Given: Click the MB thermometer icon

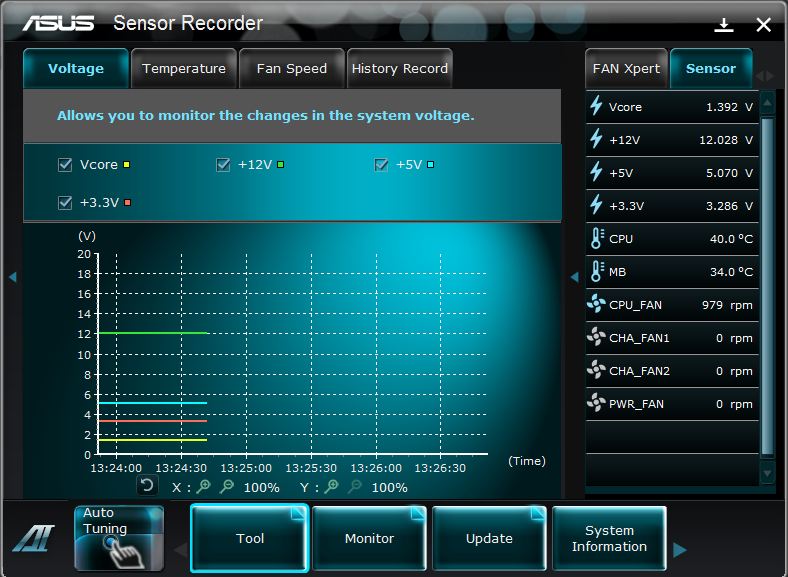Looking at the screenshot, I should click(597, 271).
